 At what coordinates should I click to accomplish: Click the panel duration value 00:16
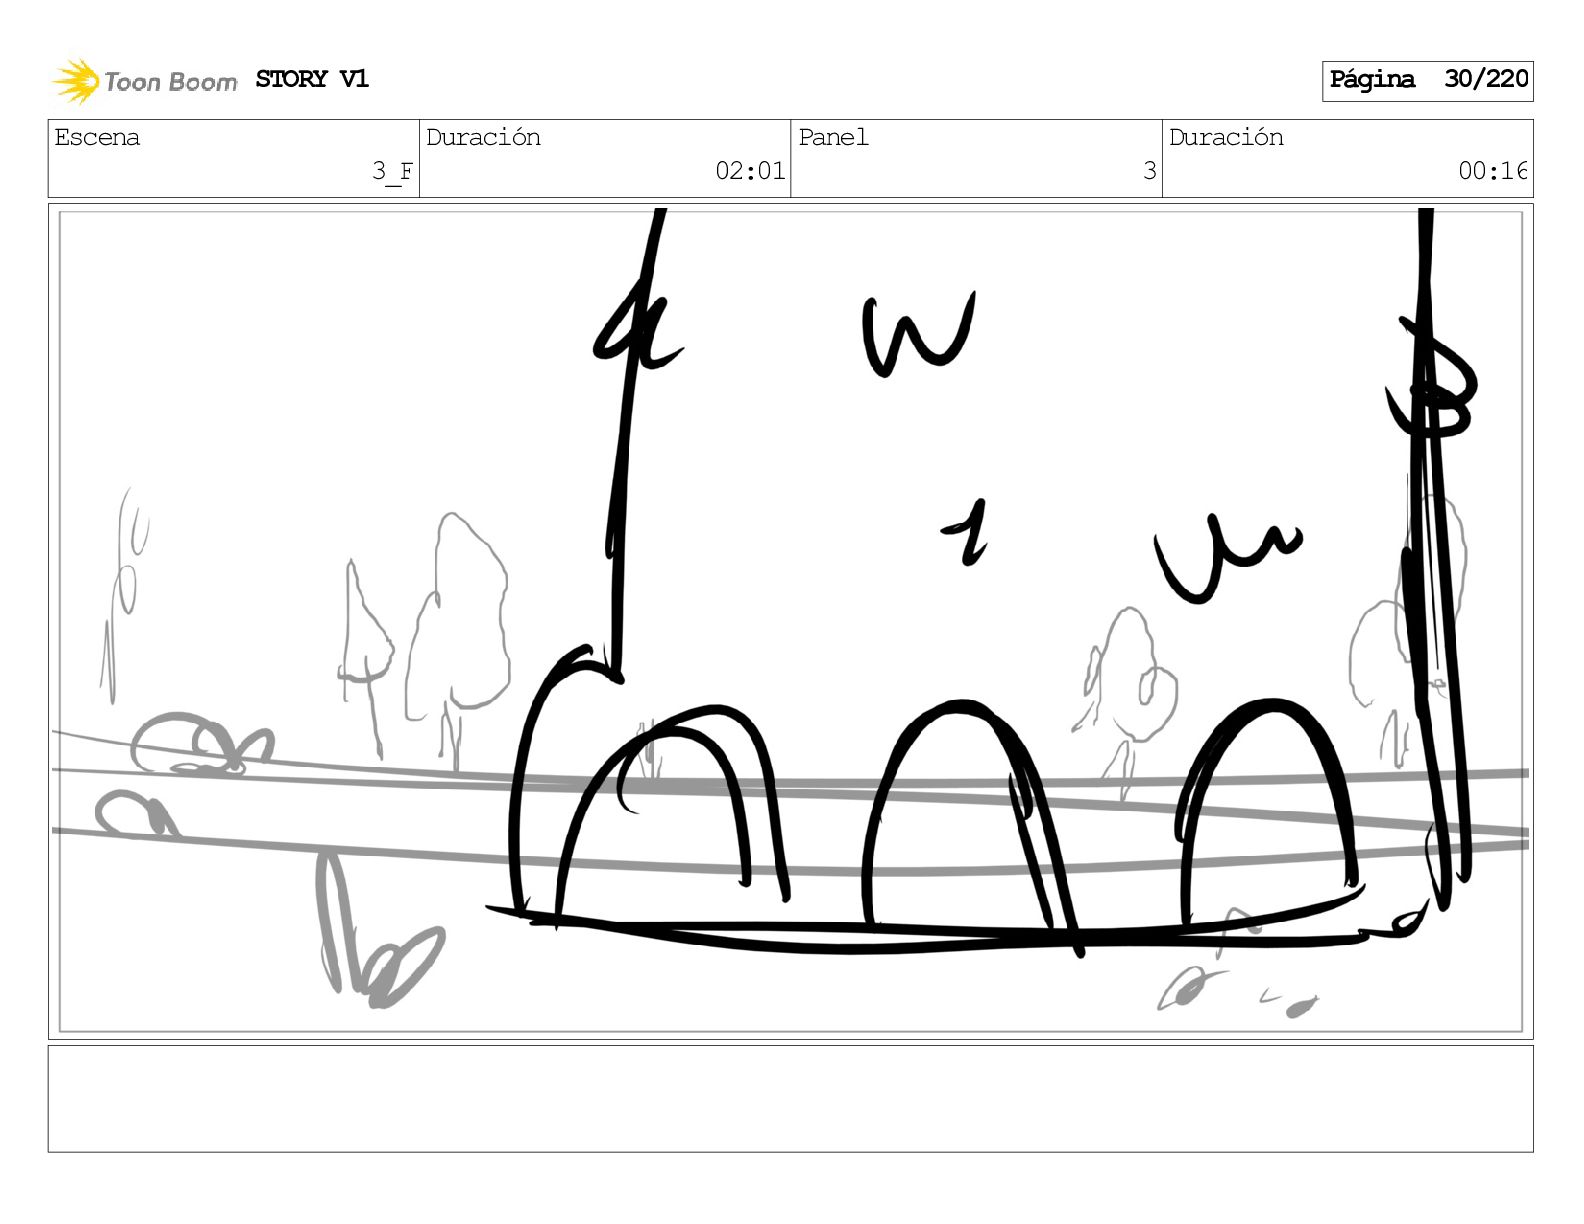[x=1493, y=171]
